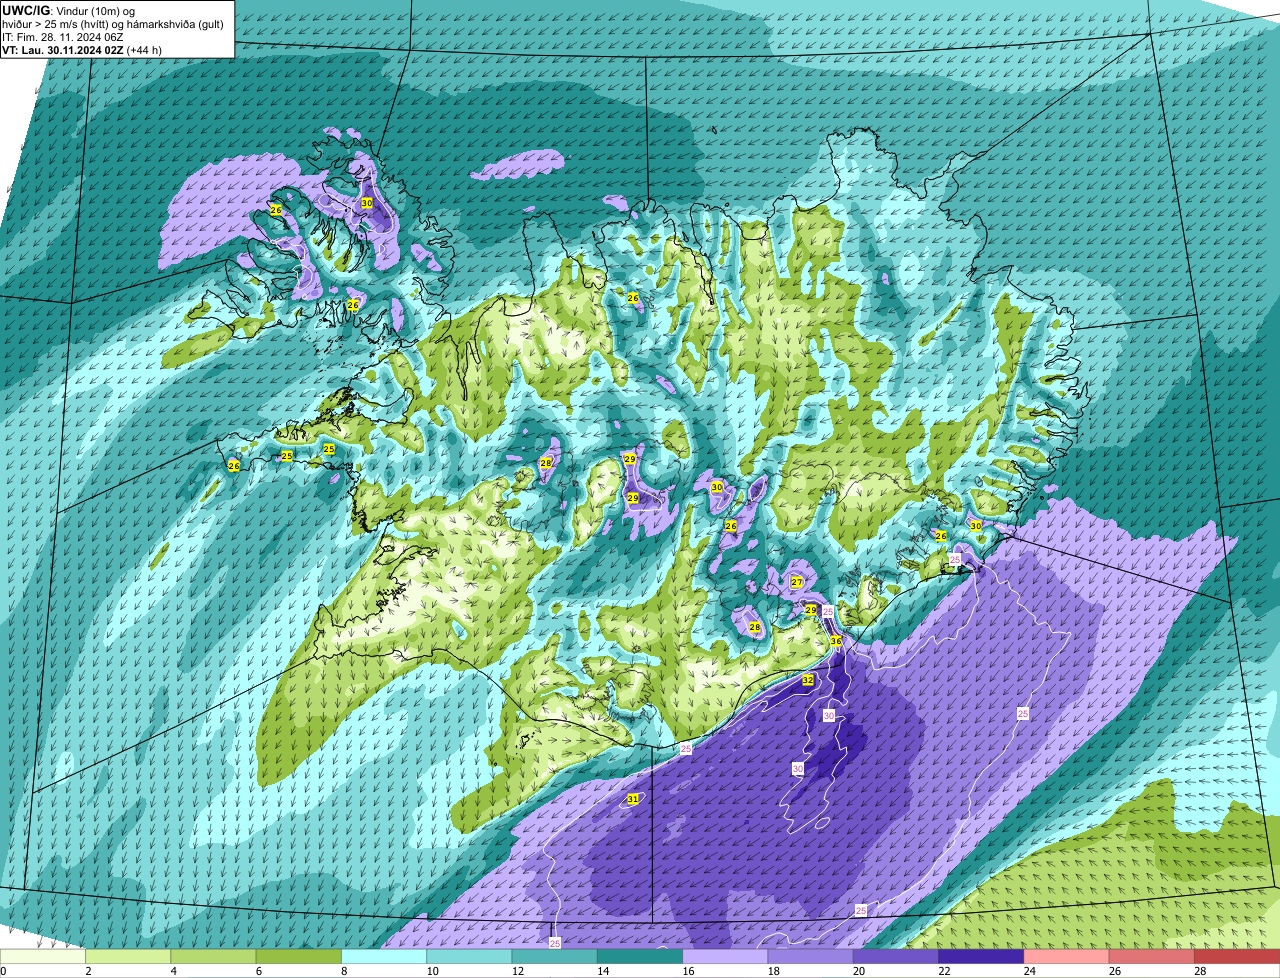Screen dimensions: 1280x978
Task: Click the legend scale value "14"
Action: [601, 971]
